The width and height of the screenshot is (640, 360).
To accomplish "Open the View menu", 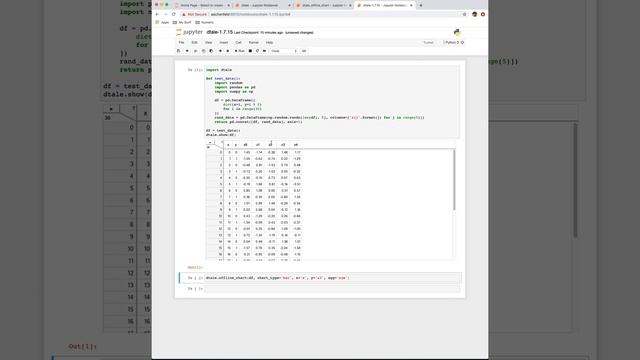I will coord(208,42).
